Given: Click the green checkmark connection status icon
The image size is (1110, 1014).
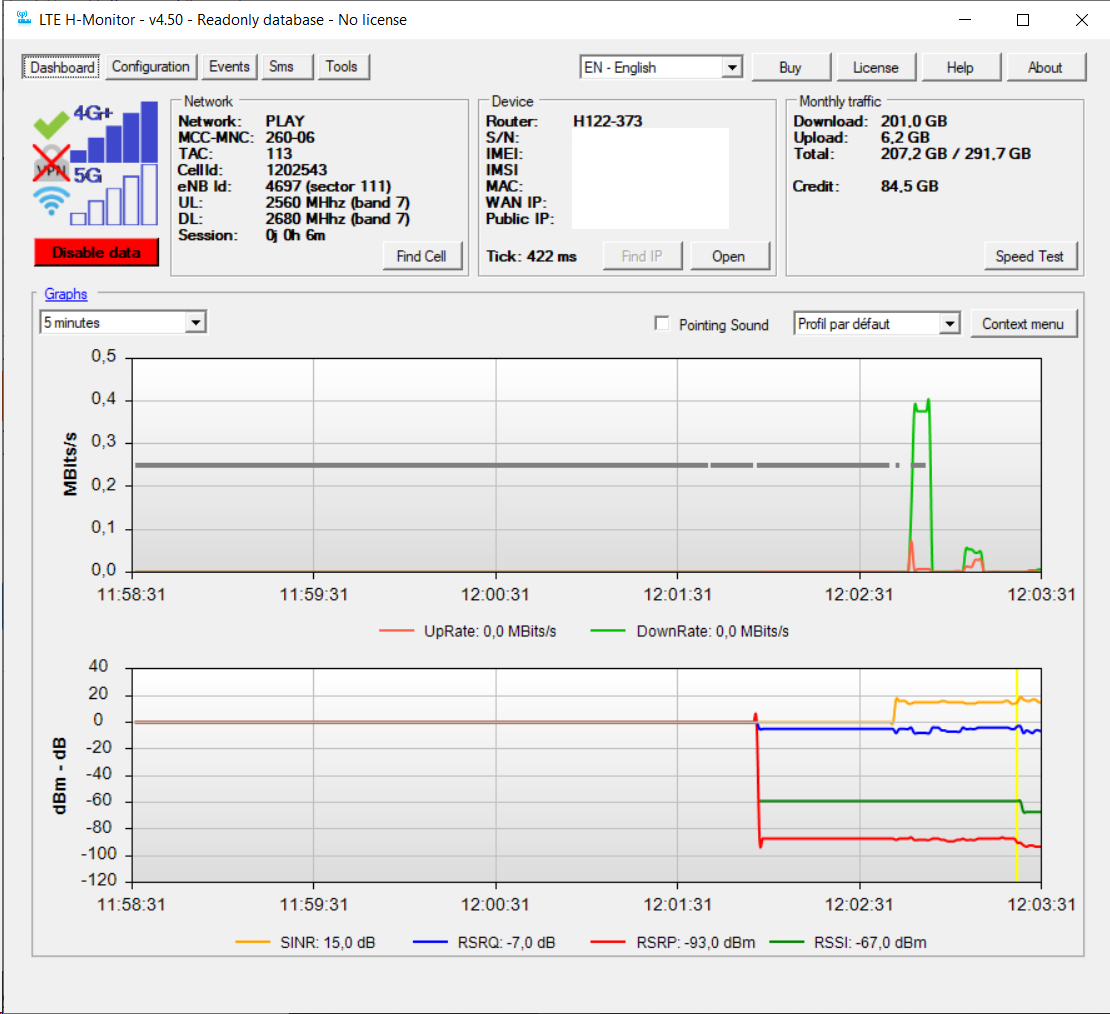Looking at the screenshot, I should (x=51, y=125).
